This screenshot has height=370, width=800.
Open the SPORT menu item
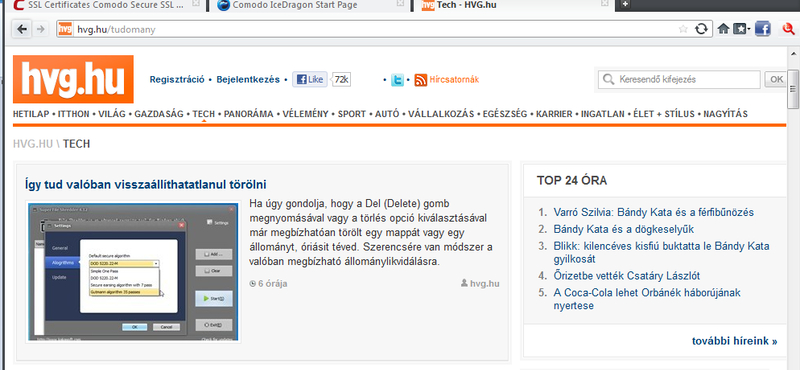(x=352, y=114)
